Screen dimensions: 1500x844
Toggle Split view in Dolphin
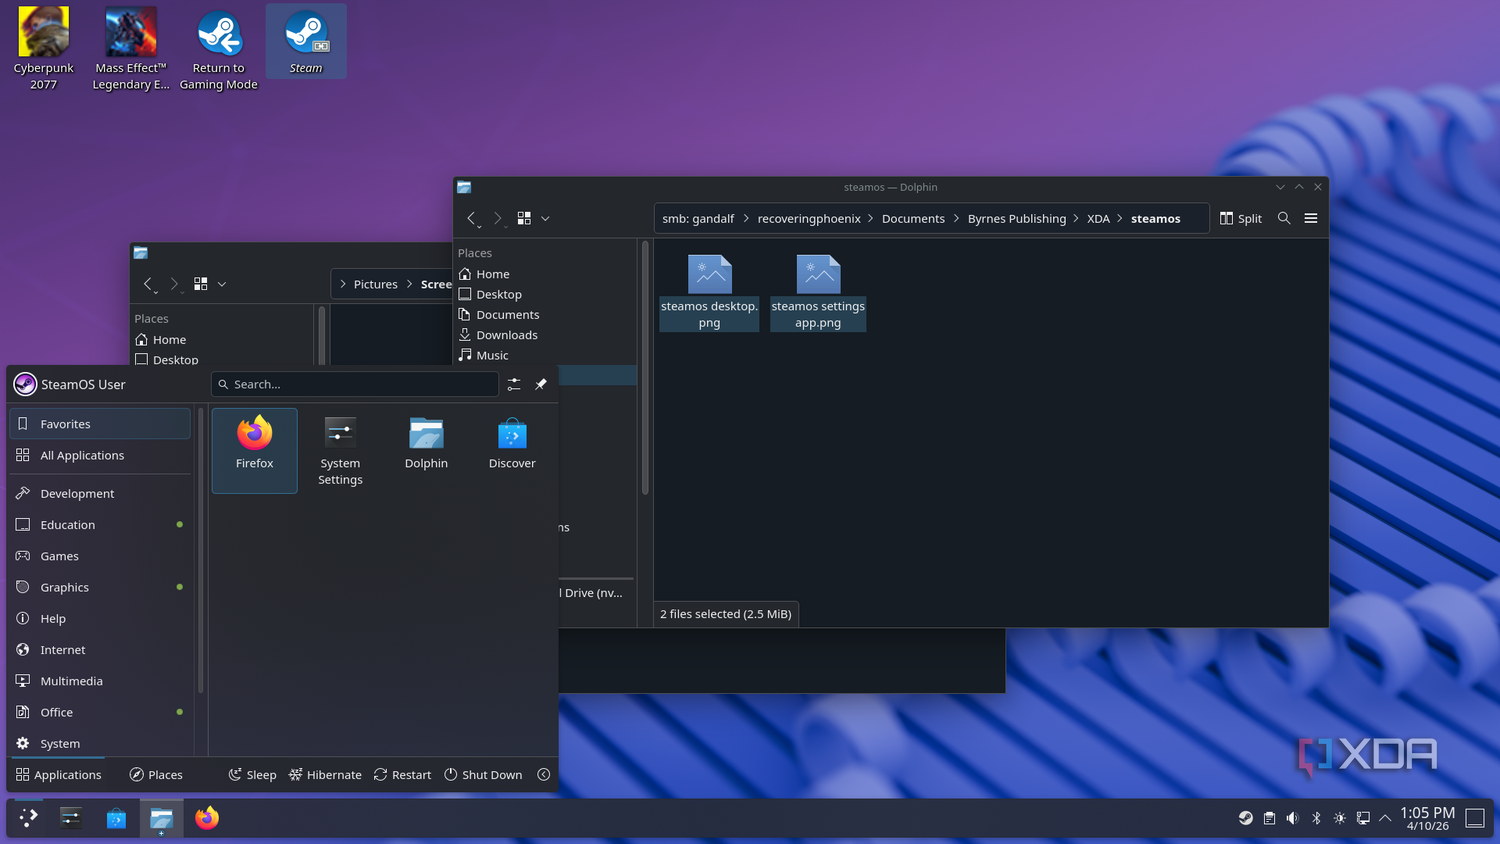click(1241, 218)
